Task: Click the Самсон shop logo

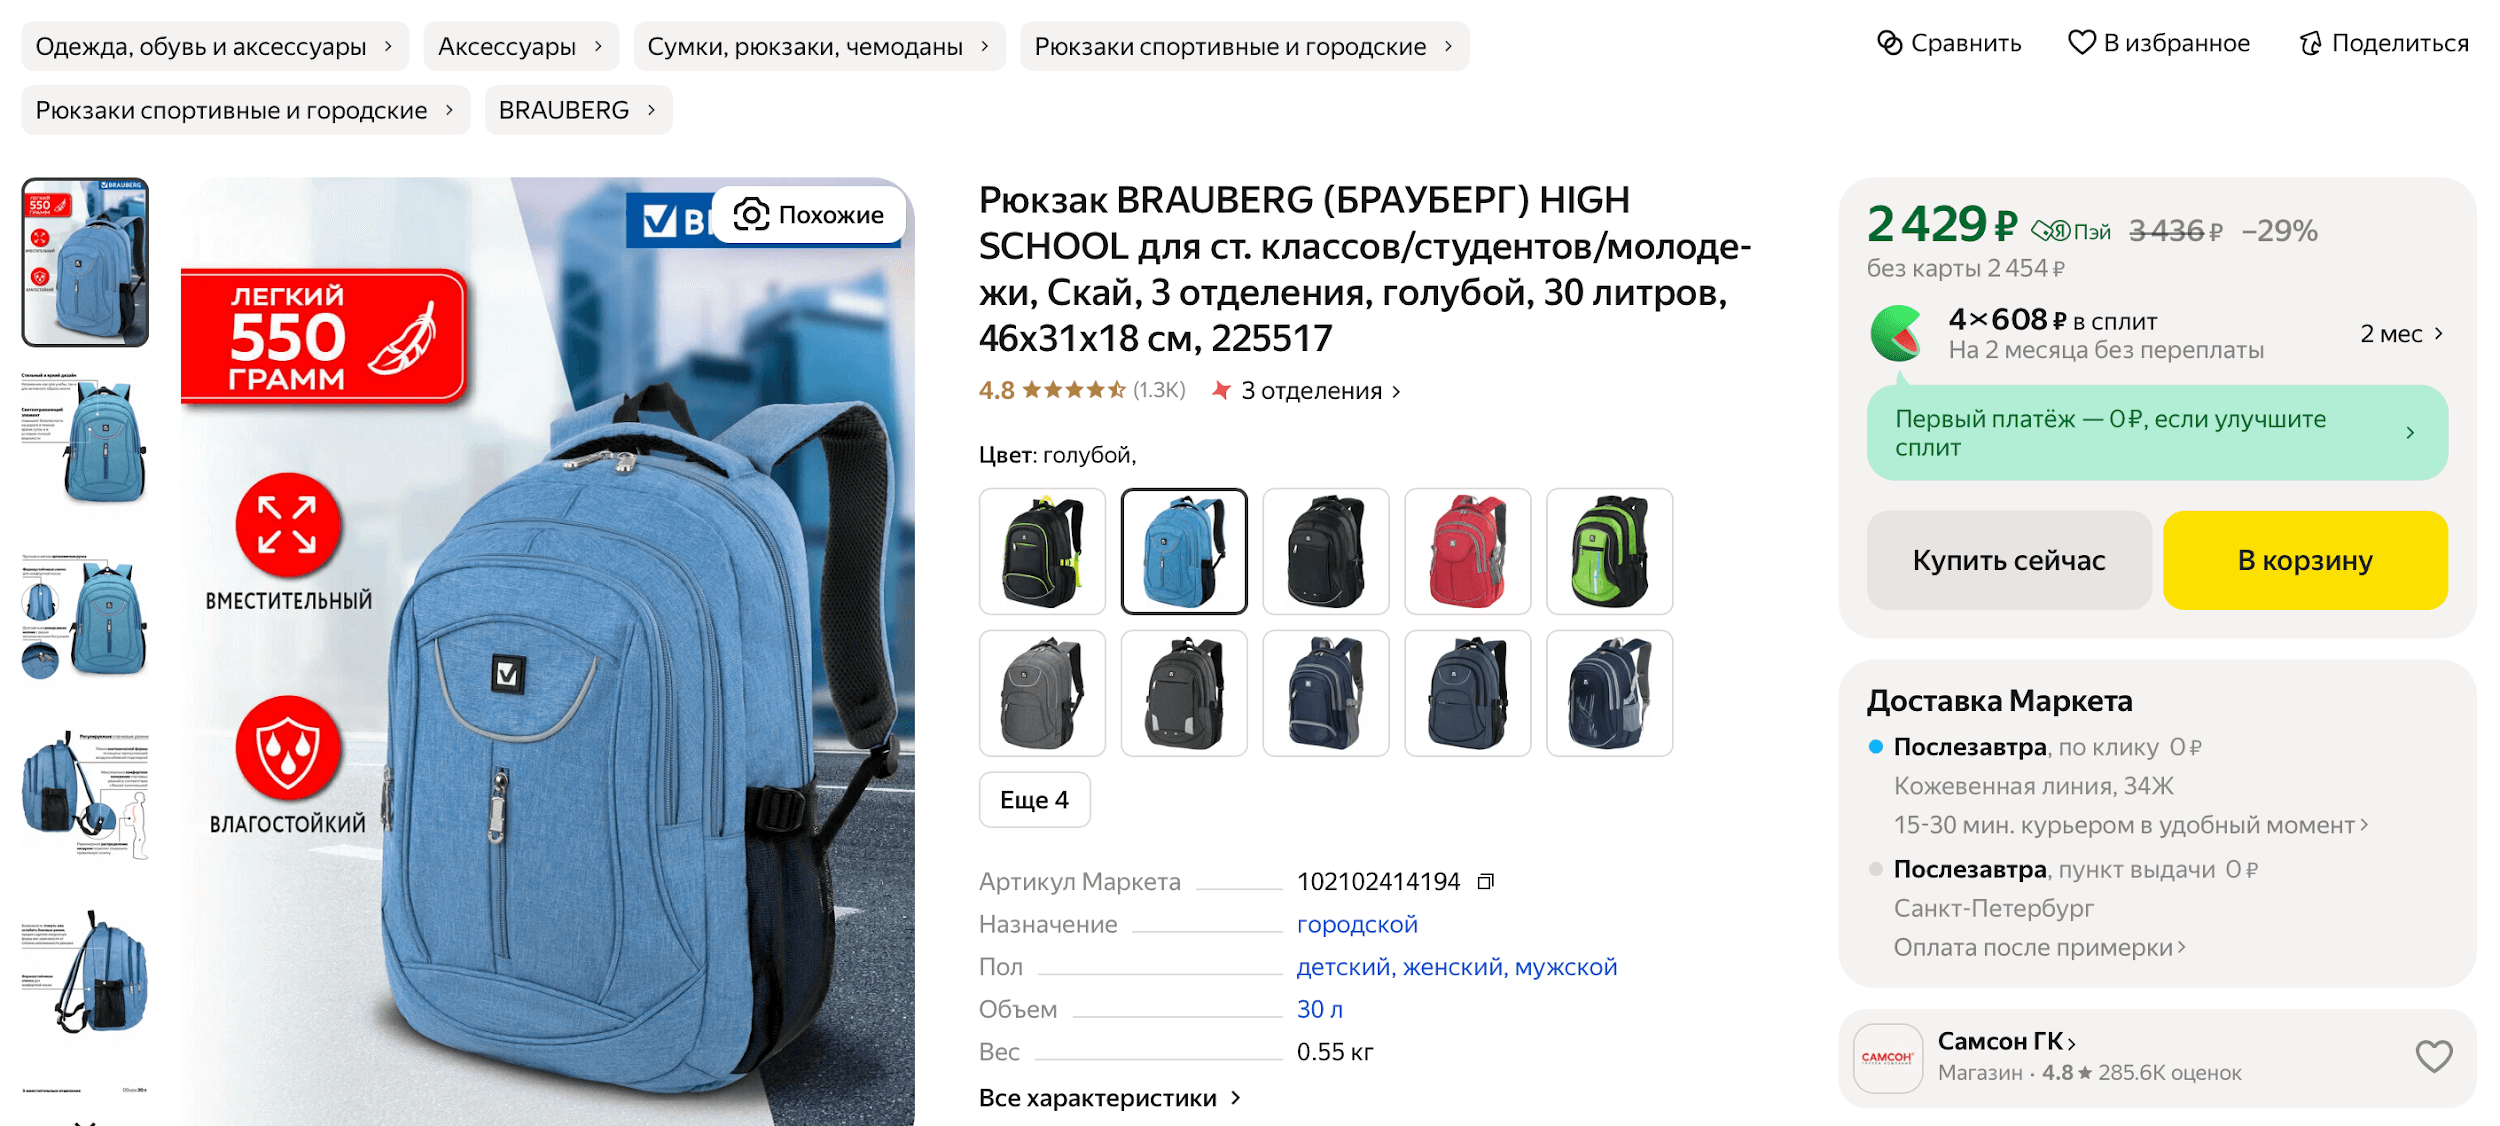Action: [x=1887, y=1058]
